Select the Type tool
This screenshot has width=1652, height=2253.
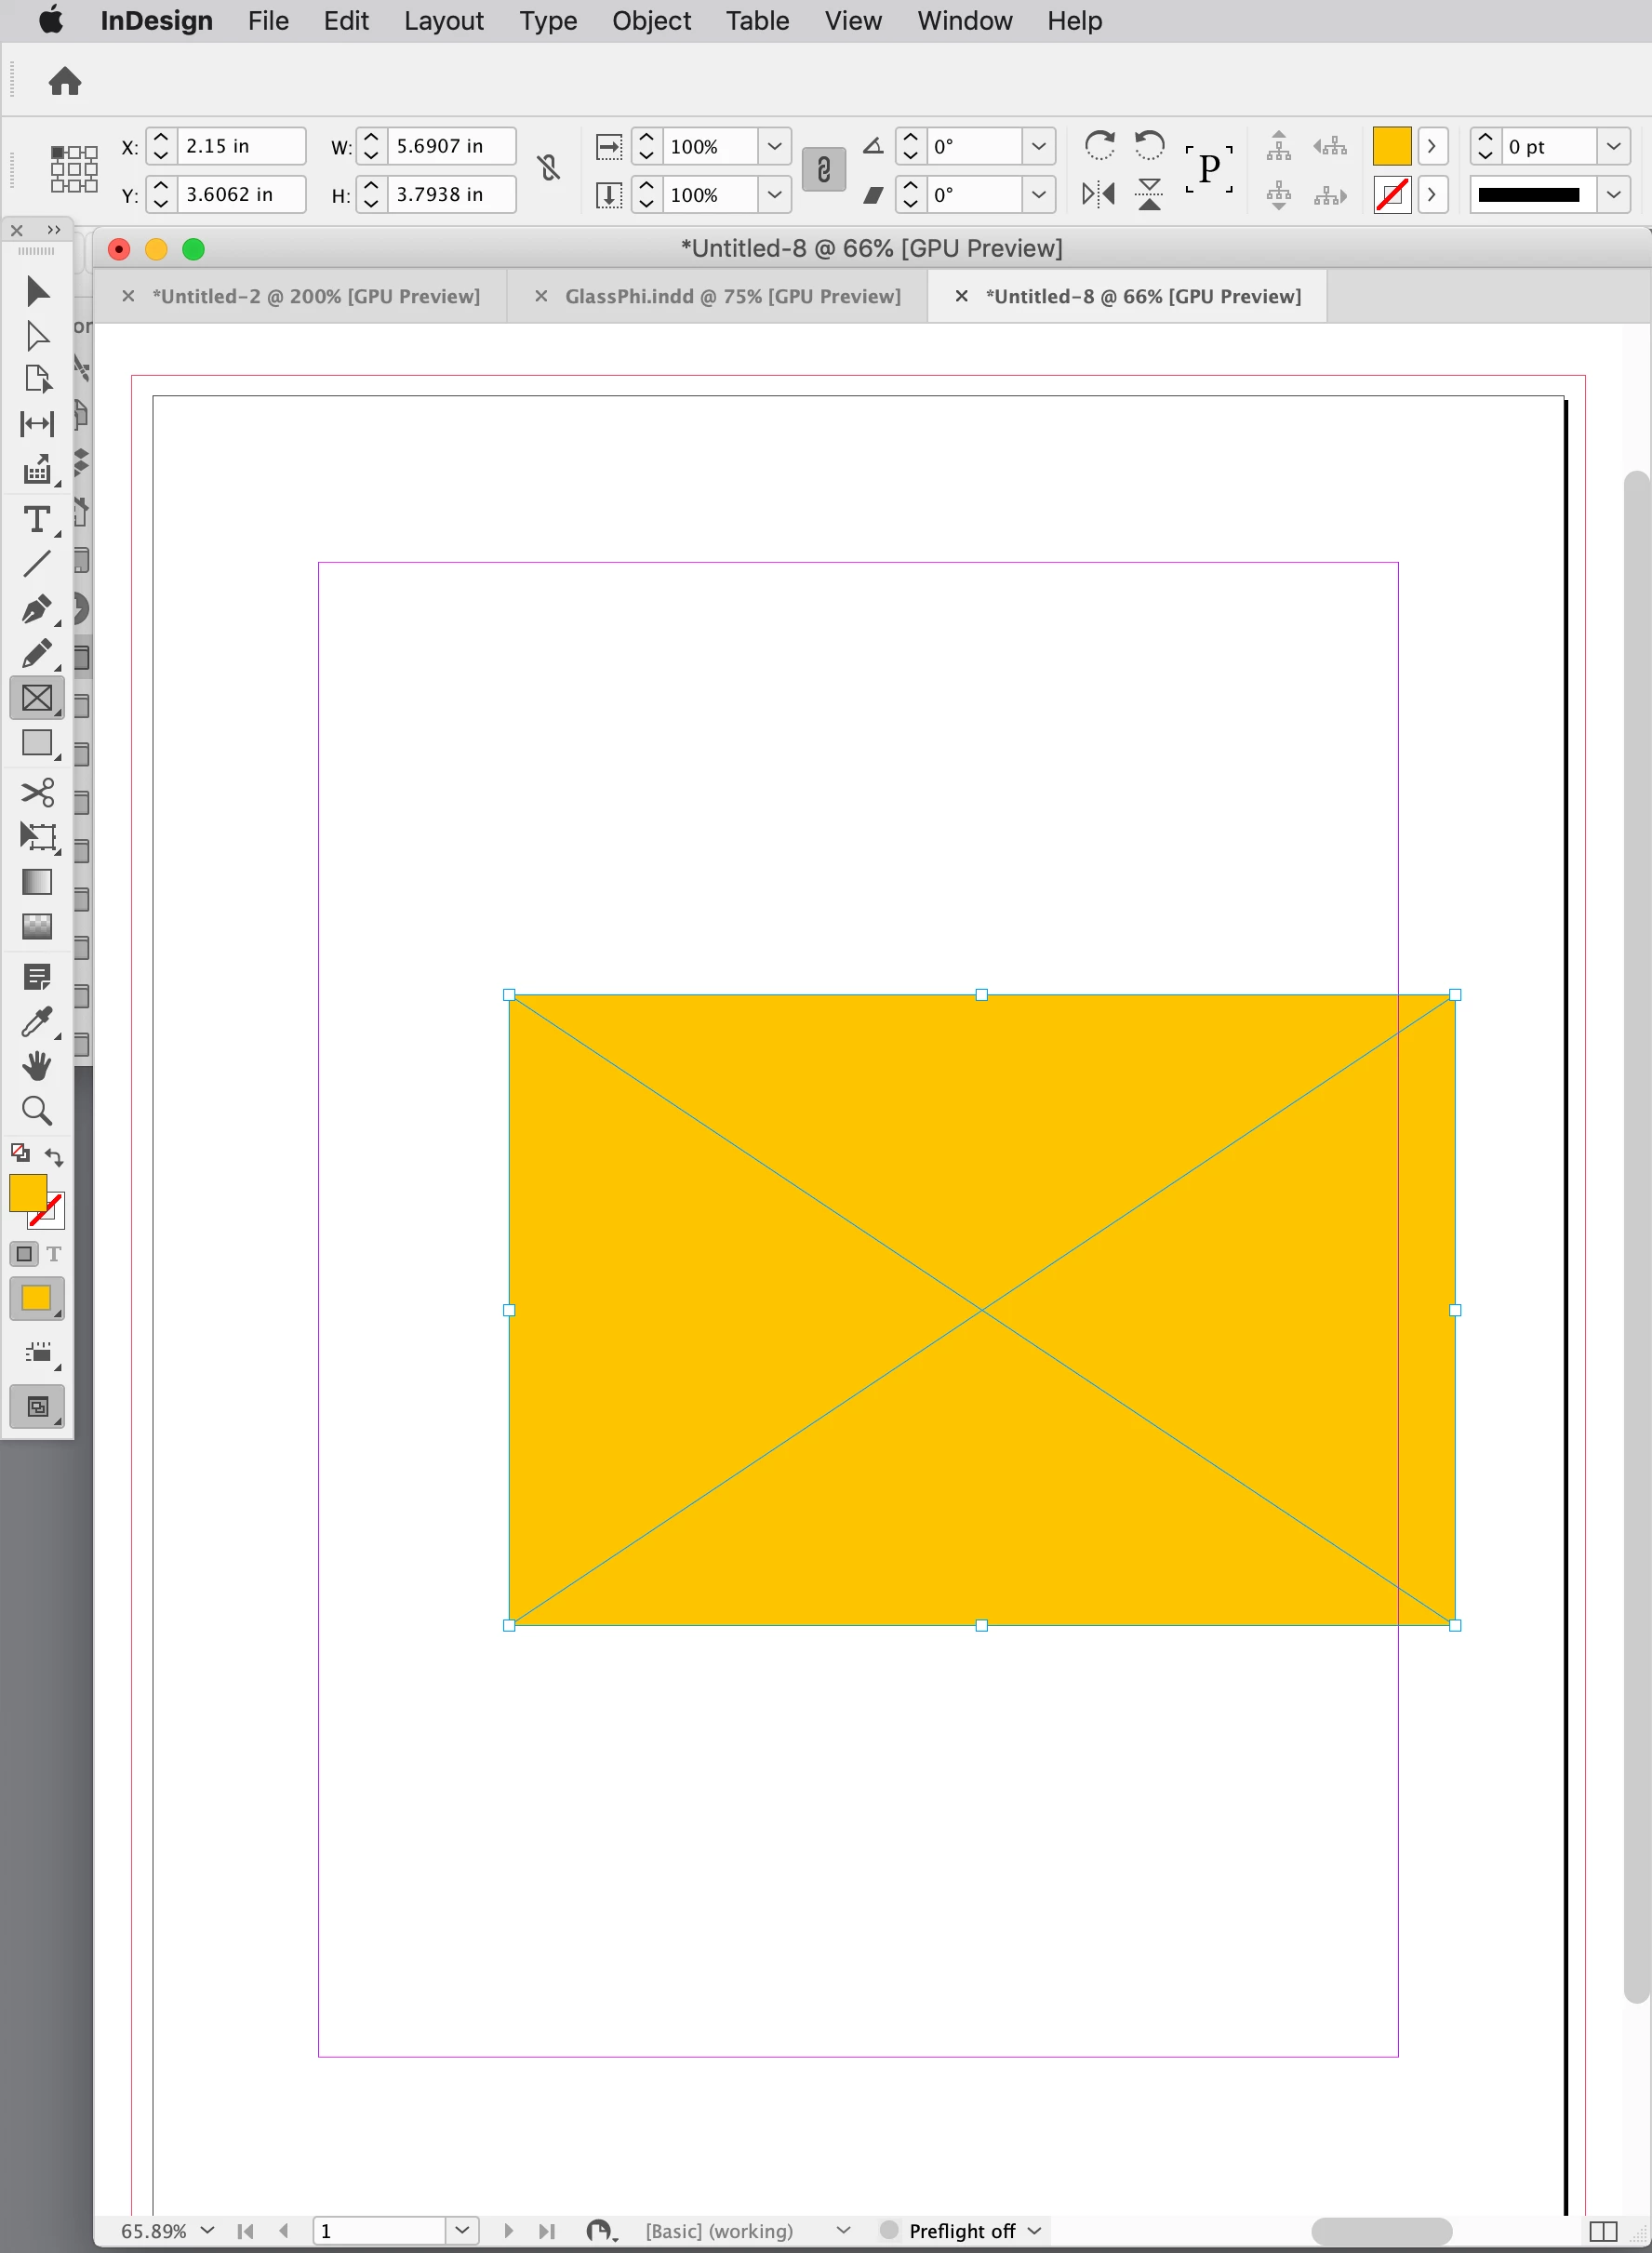[37, 519]
